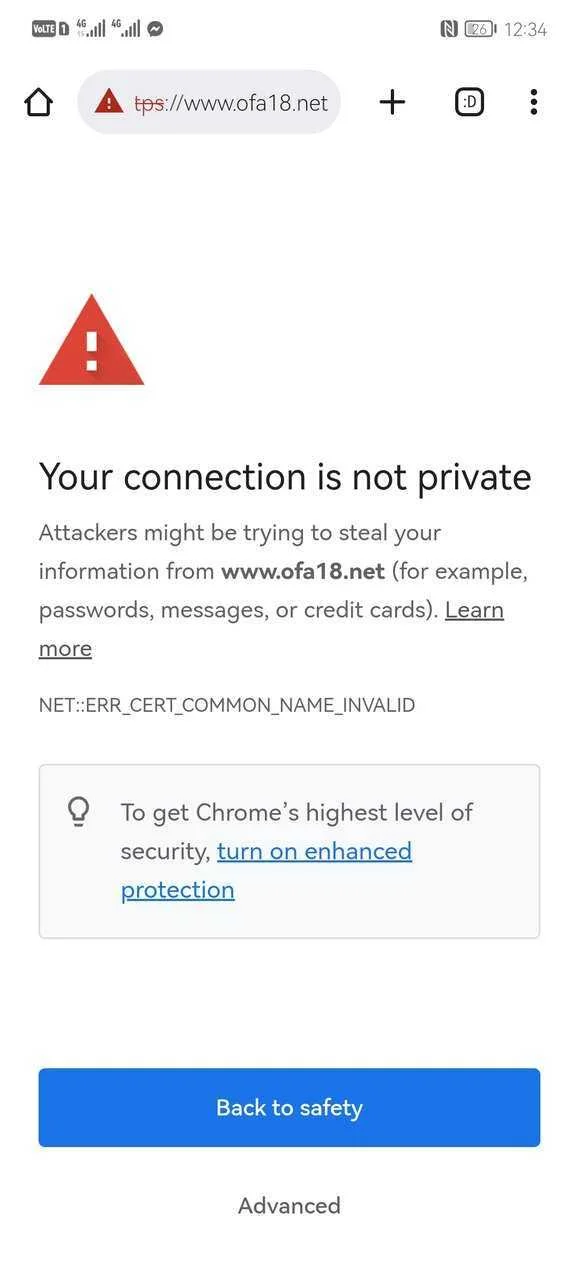579x1280 pixels.
Task: Open the Learn more link
Action: (271, 629)
